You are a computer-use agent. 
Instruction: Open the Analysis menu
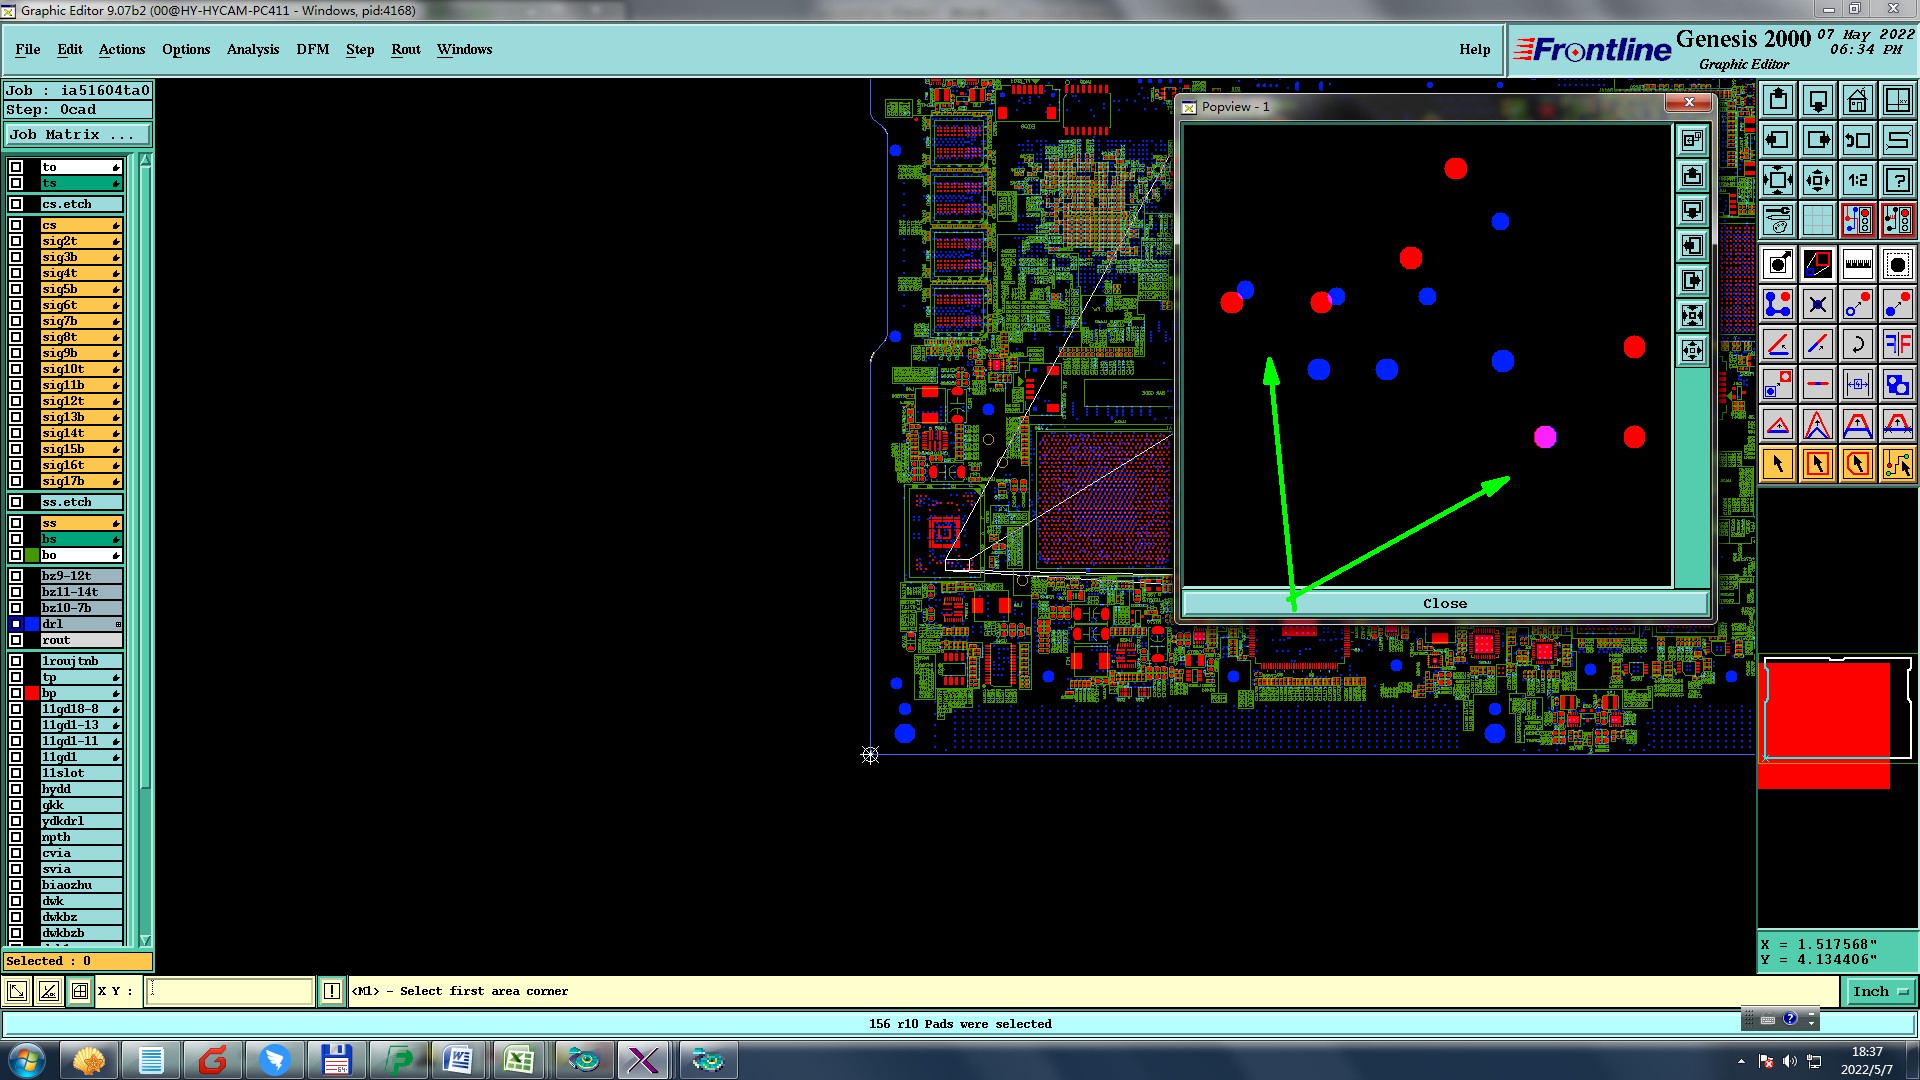click(x=252, y=49)
